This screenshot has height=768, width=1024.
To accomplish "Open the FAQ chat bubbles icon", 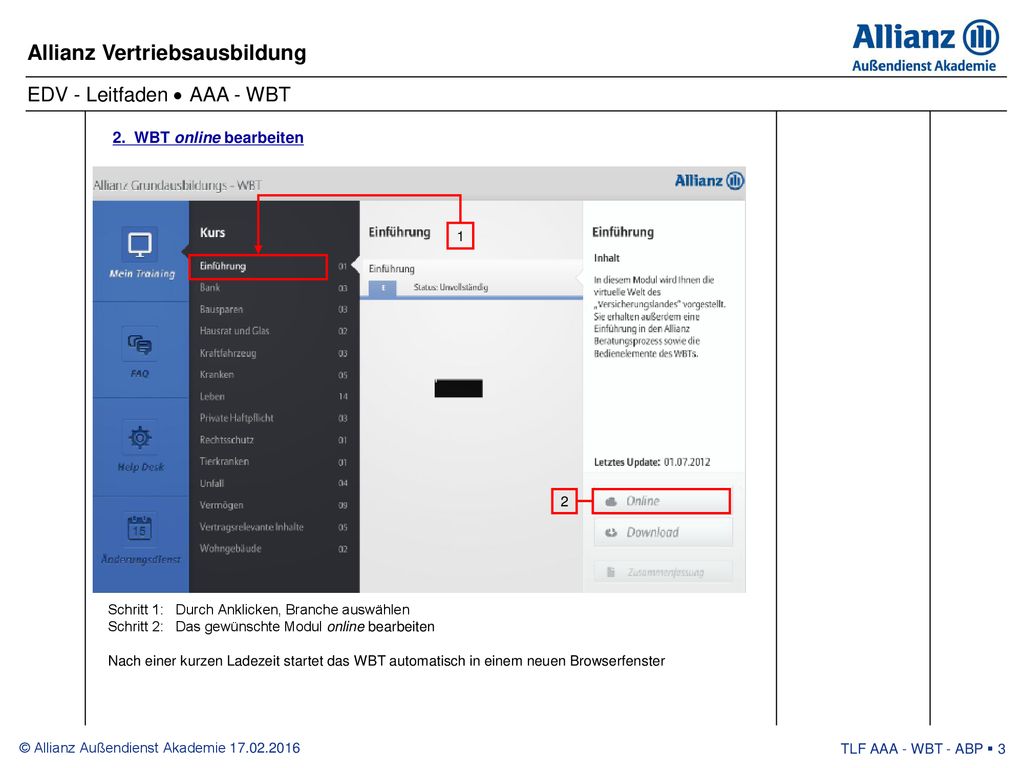I will click(139, 344).
